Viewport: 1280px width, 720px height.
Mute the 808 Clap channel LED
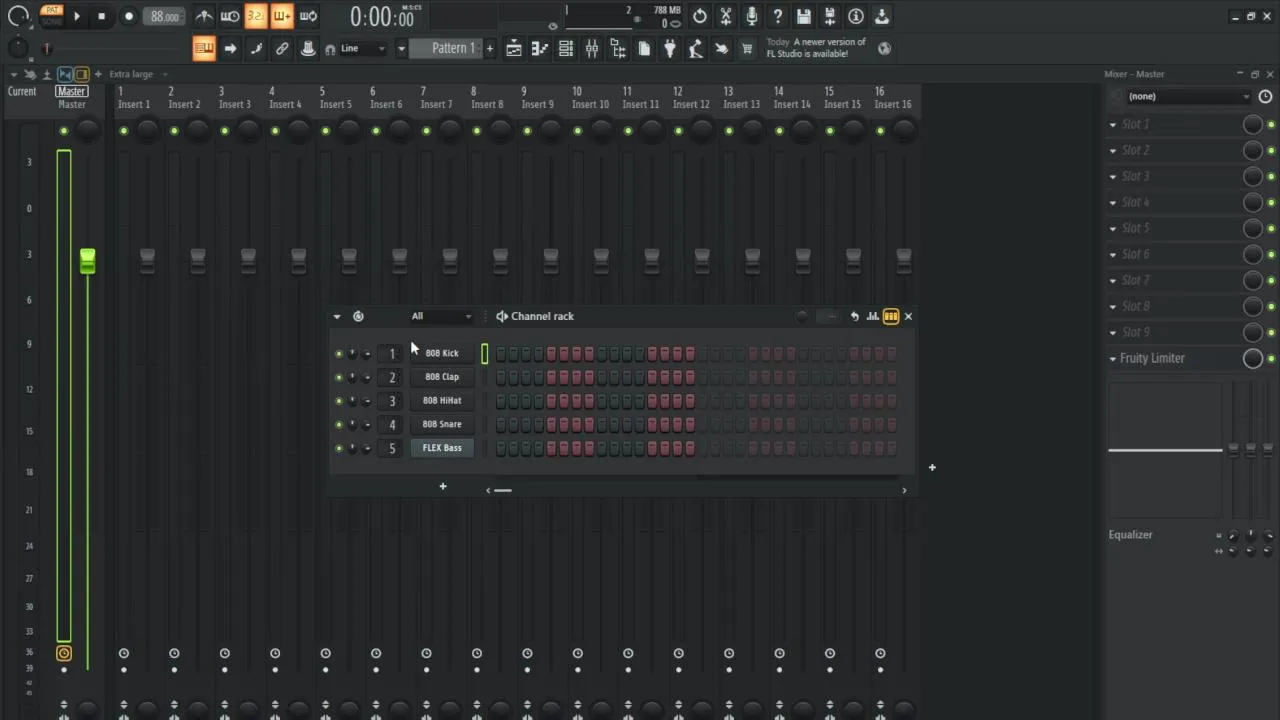338,377
